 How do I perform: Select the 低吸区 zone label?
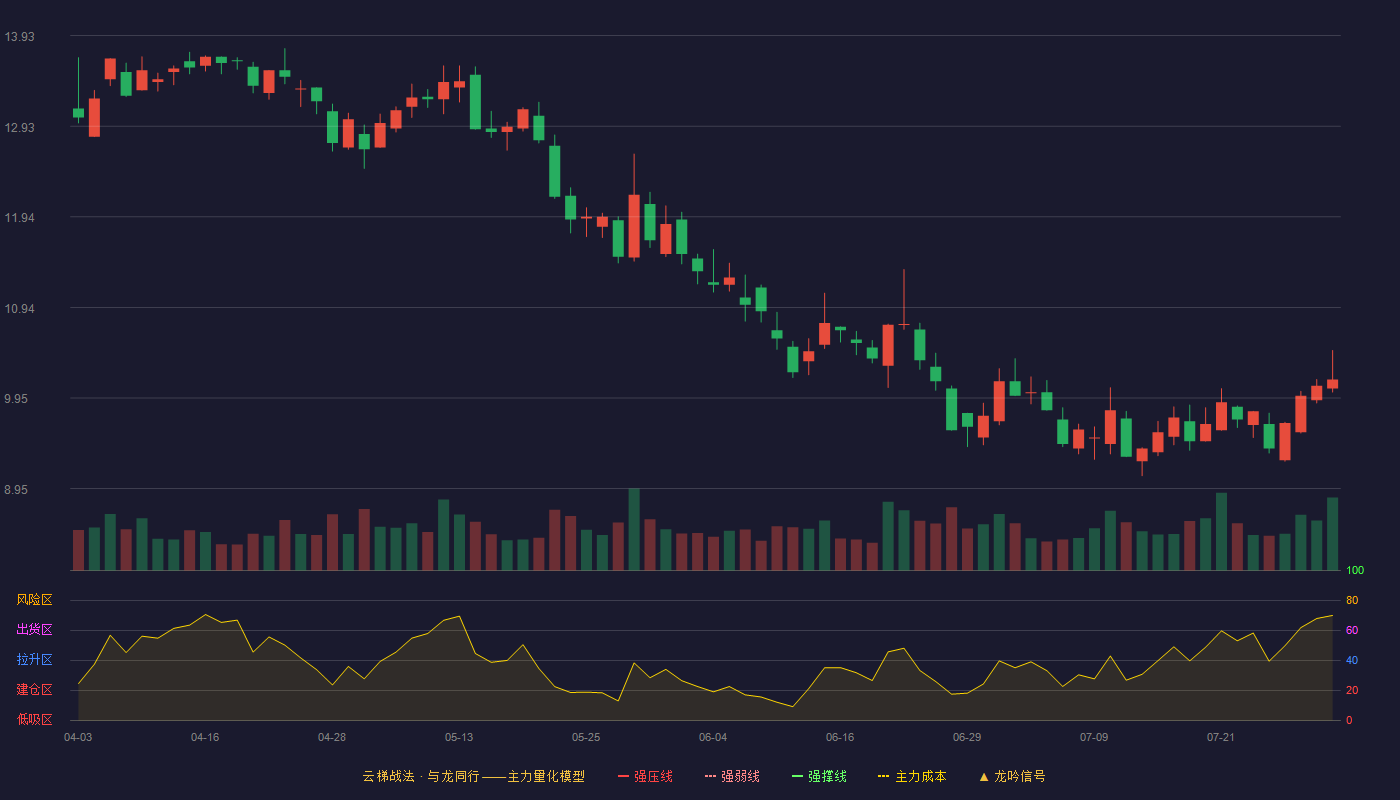[x=34, y=720]
